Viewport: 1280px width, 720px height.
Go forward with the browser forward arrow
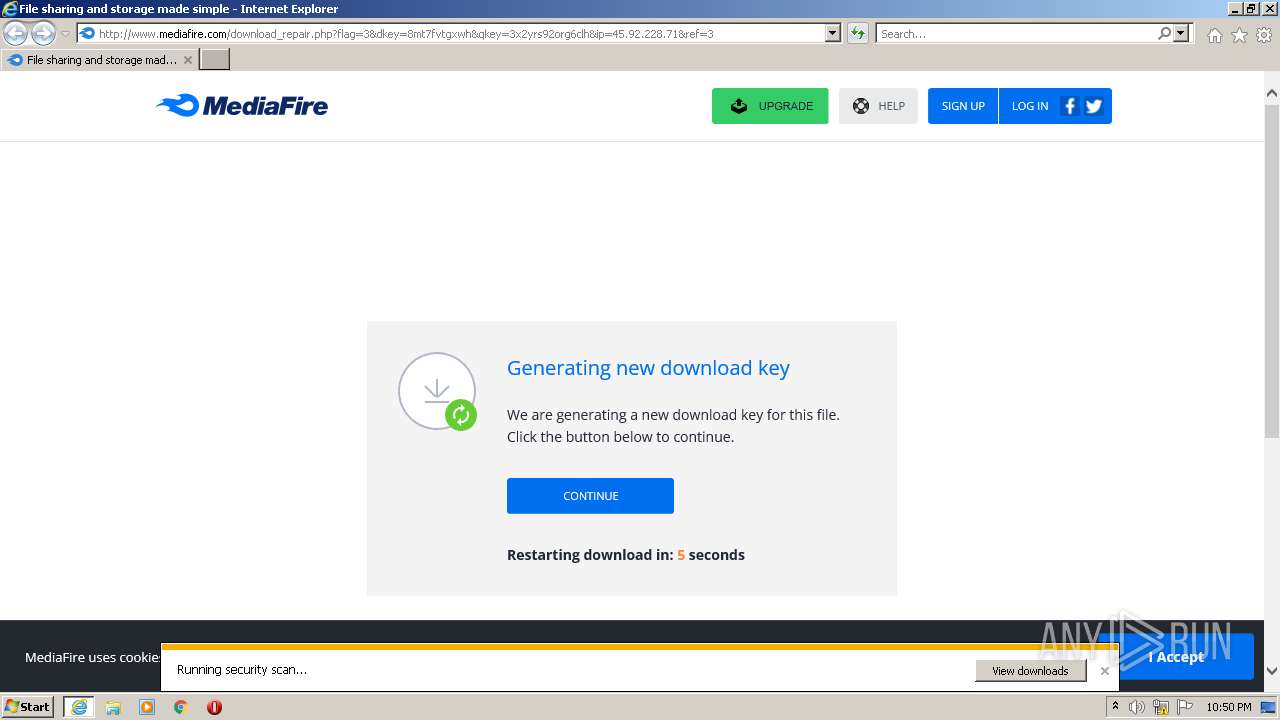point(43,34)
